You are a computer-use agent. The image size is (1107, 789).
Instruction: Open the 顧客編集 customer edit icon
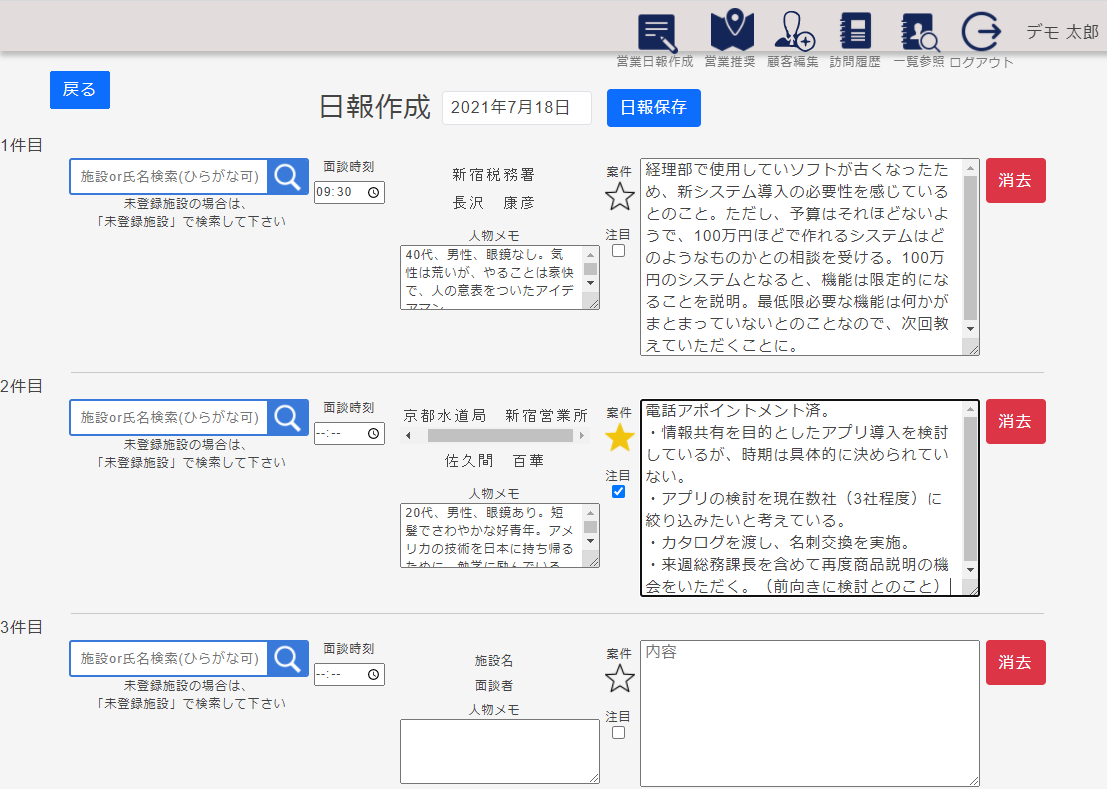794,32
